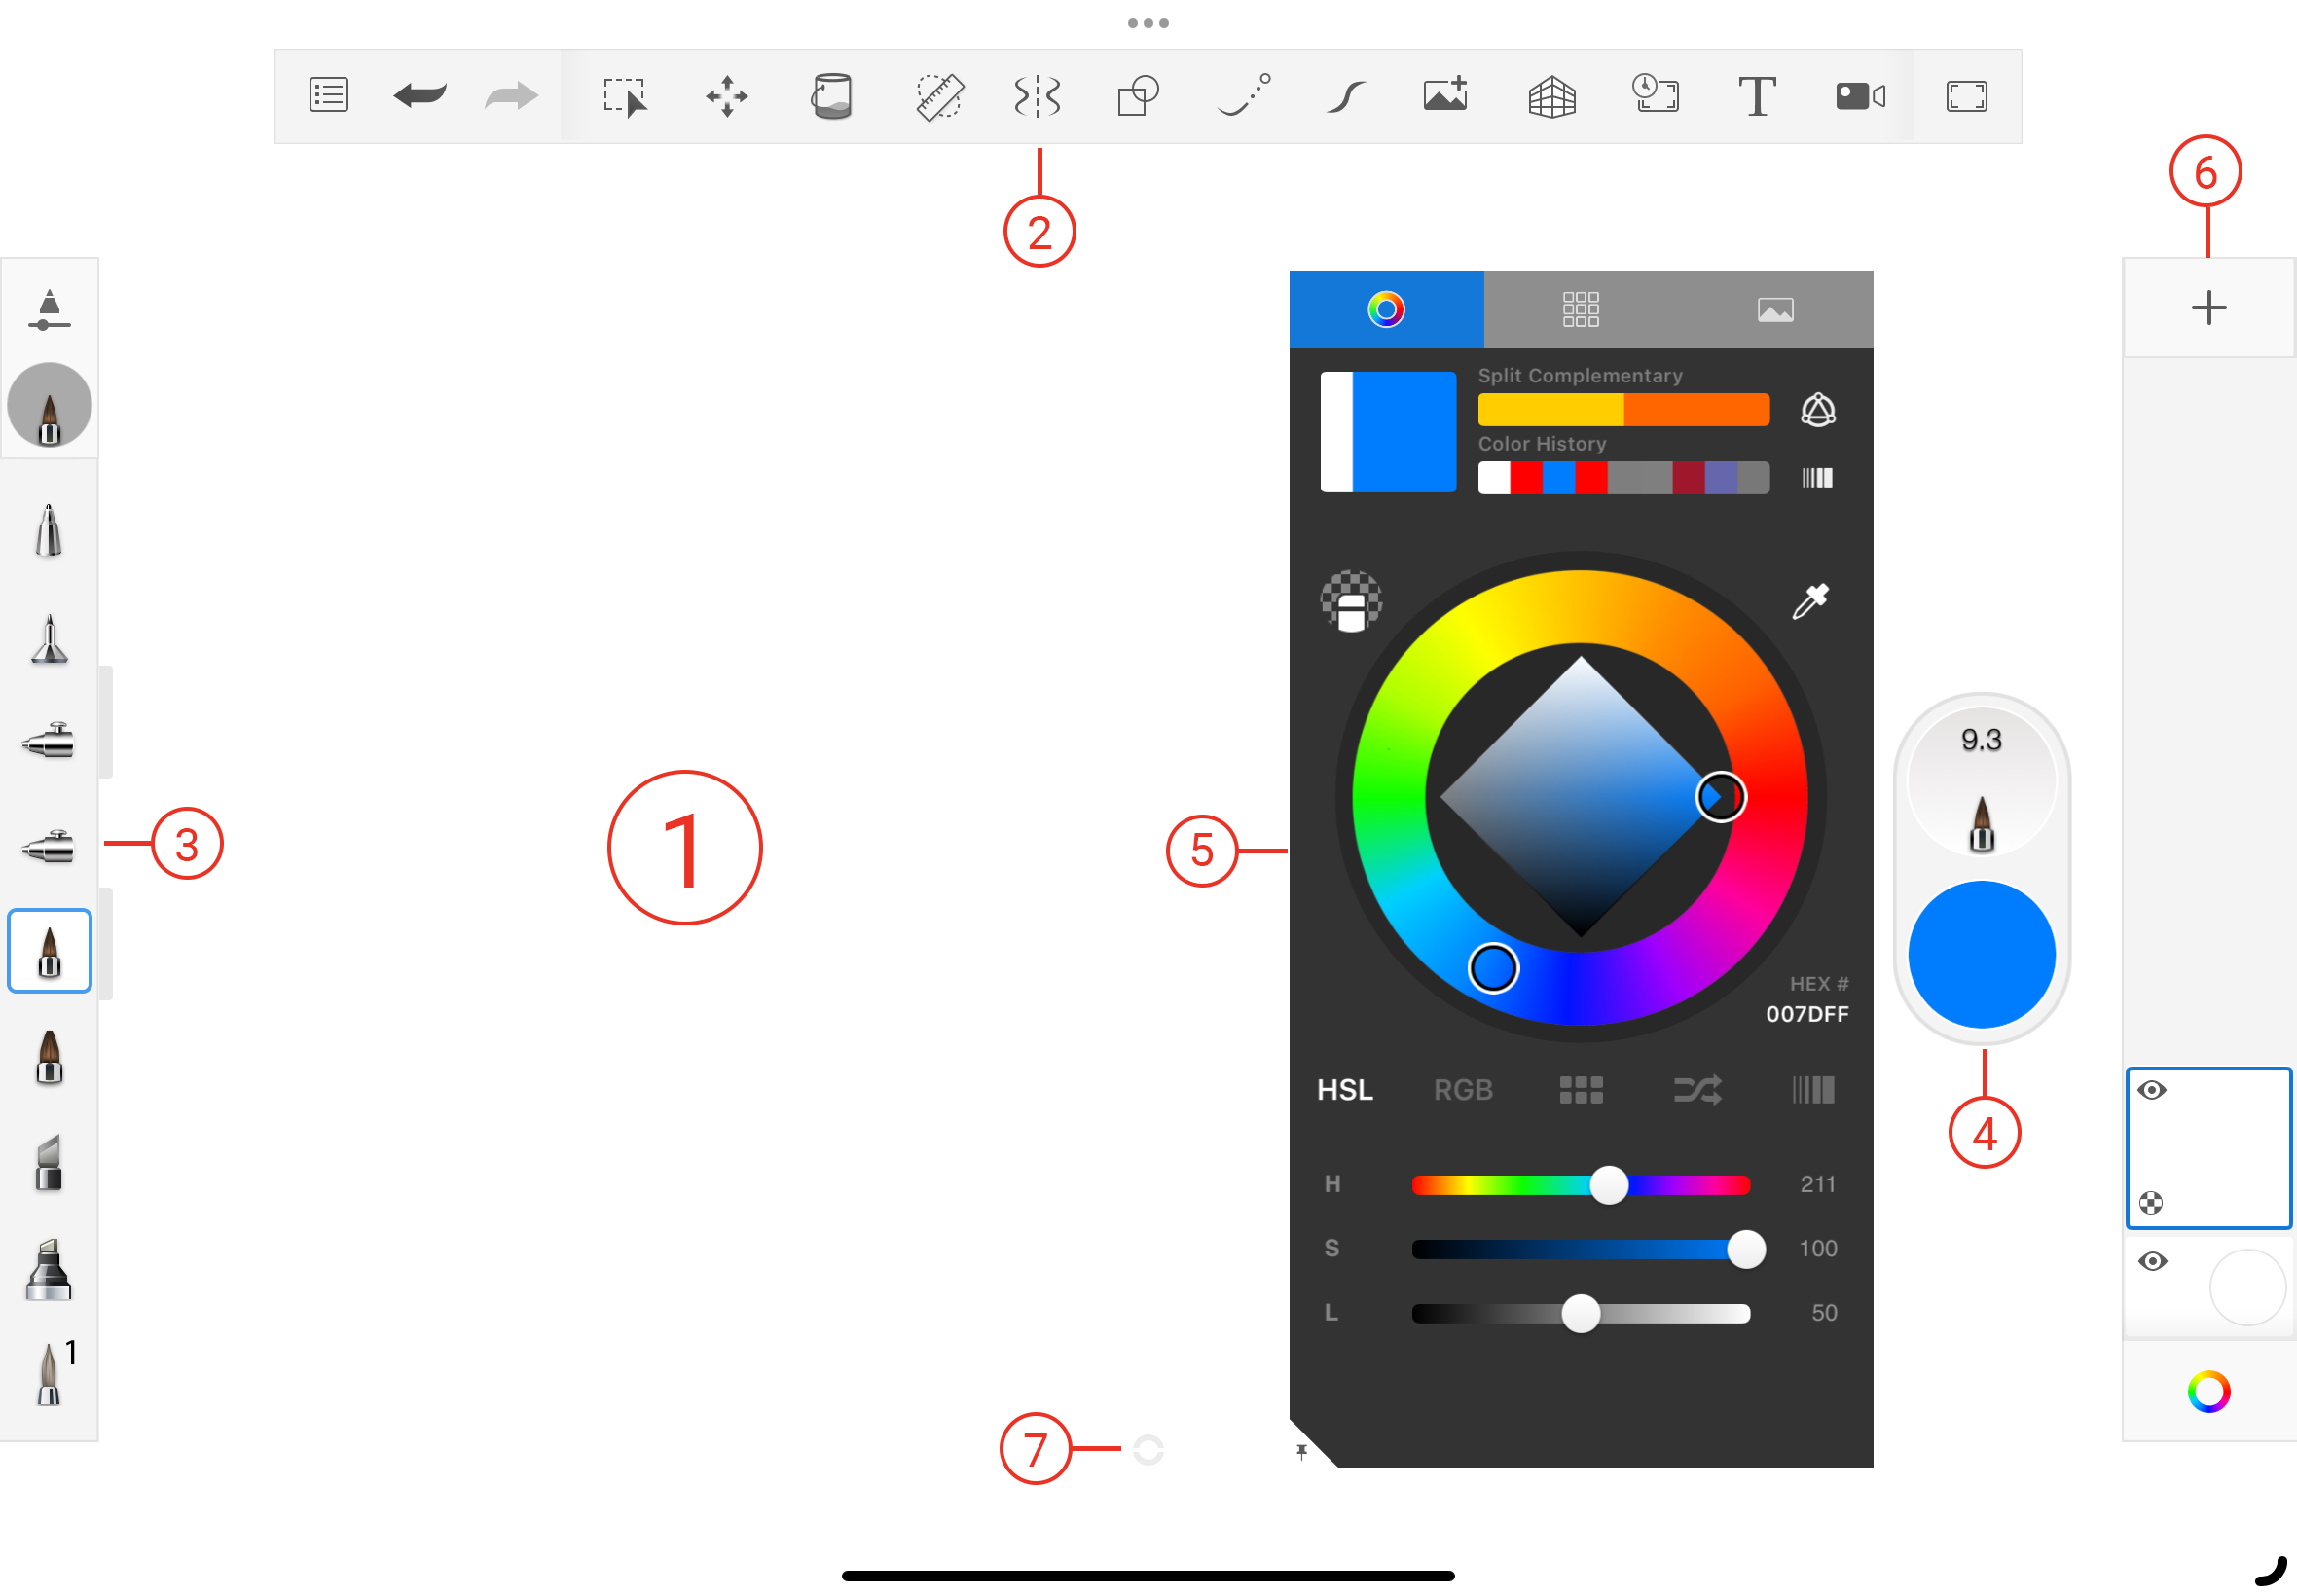Toggle the transparent color checkered swatch

tap(1351, 600)
